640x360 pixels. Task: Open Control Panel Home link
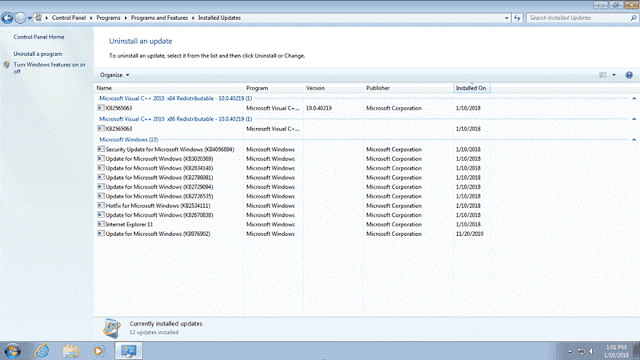(x=39, y=37)
